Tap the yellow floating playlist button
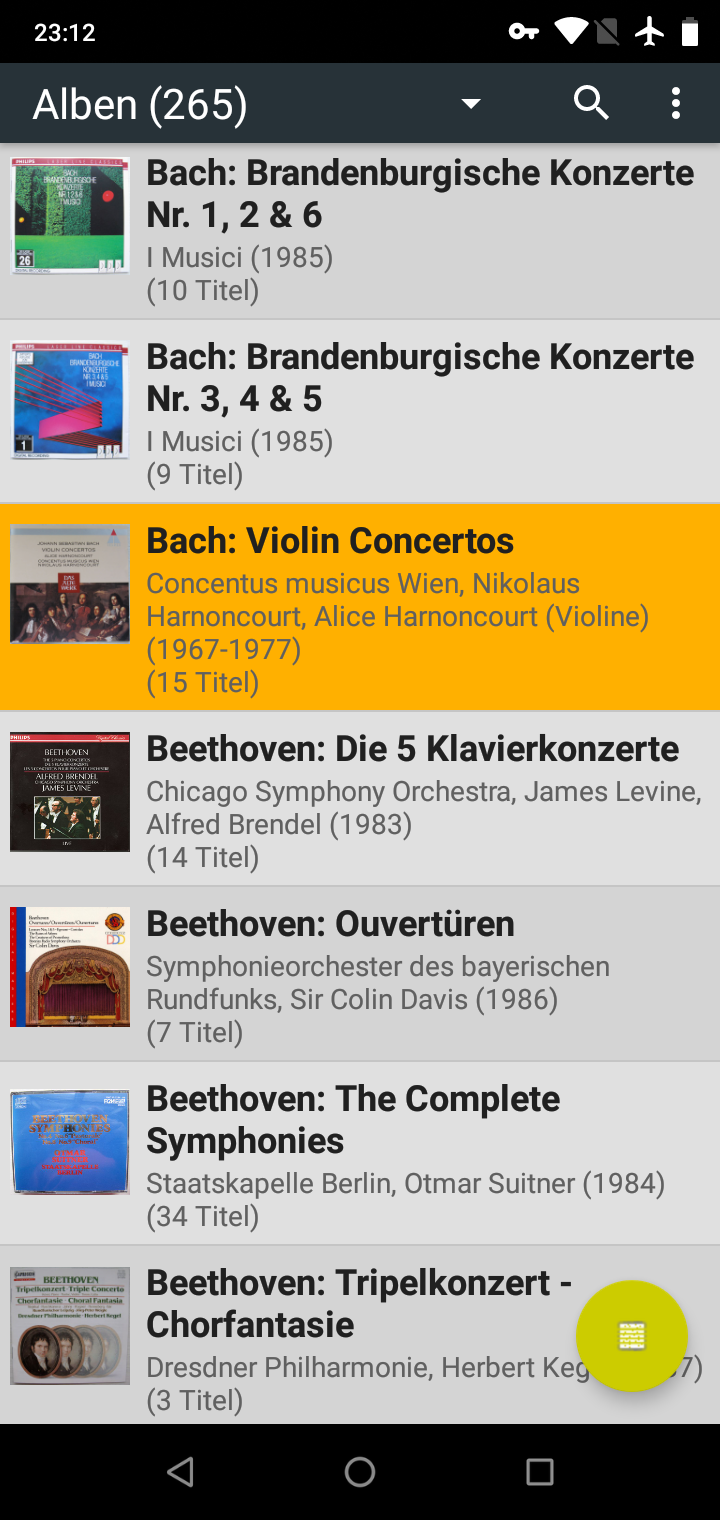 (x=632, y=1336)
